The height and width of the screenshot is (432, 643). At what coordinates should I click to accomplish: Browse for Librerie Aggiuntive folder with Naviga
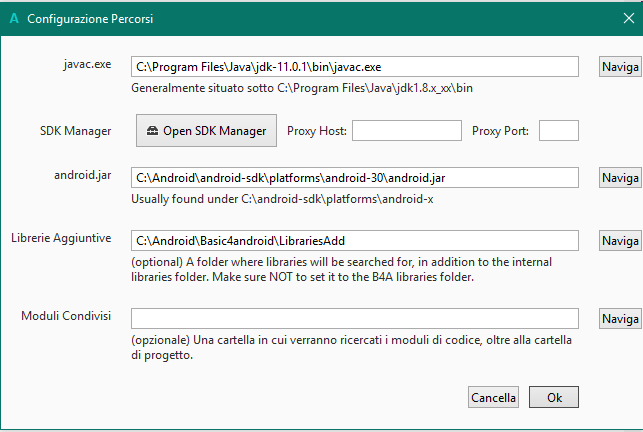[620, 241]
